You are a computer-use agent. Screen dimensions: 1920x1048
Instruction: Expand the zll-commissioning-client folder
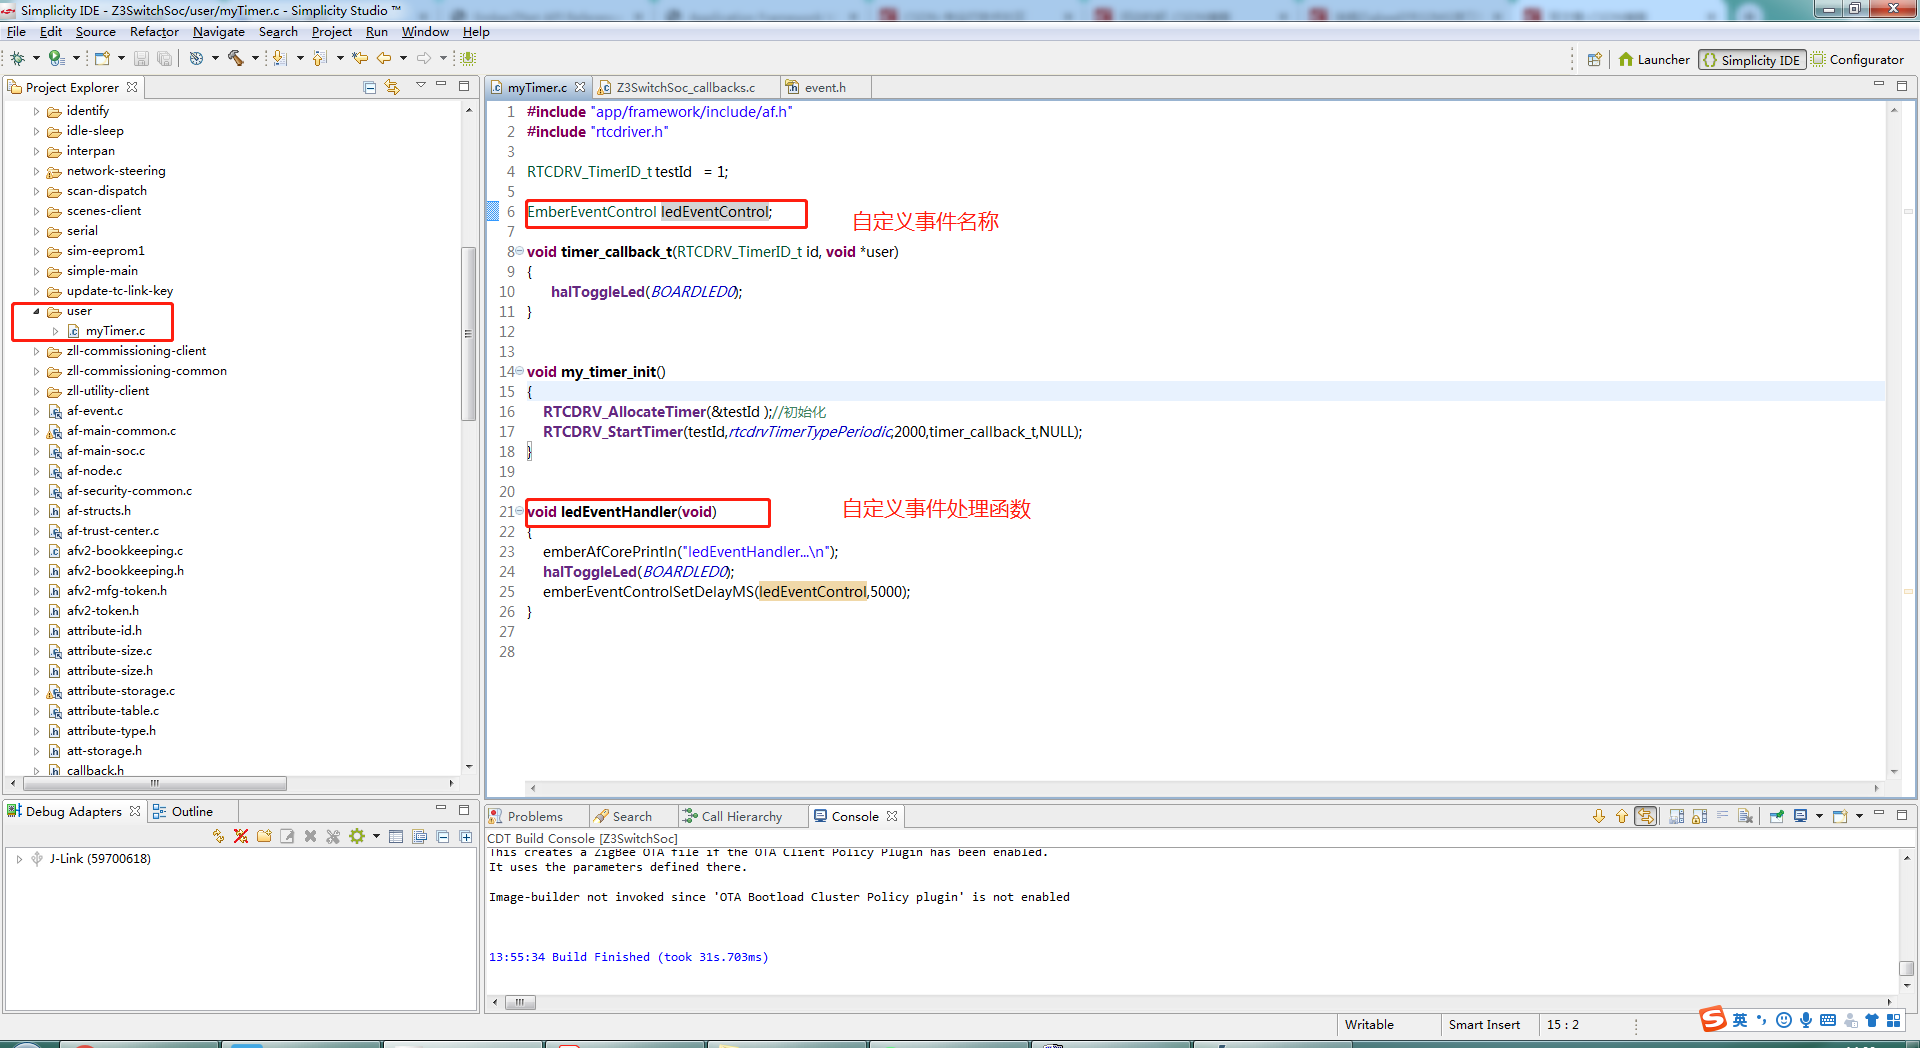point(37,351)
